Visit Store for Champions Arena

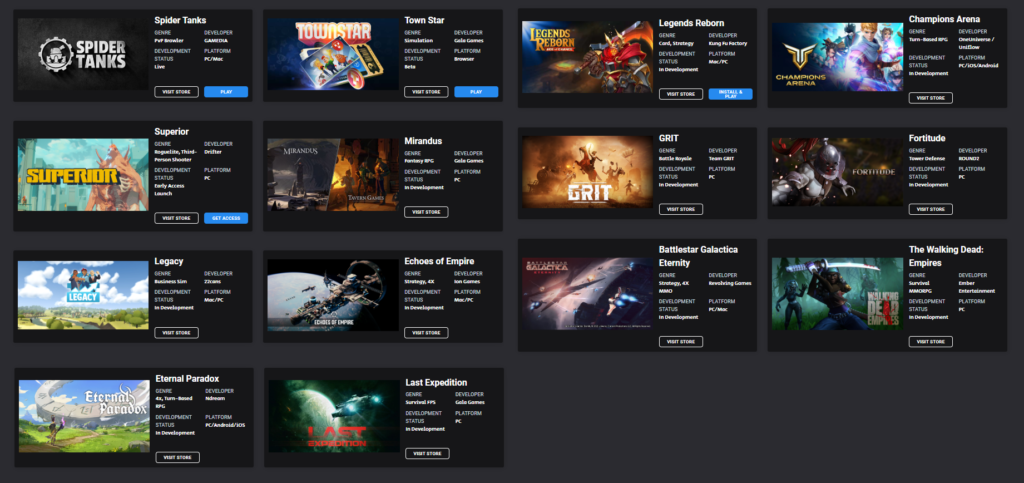931,98
